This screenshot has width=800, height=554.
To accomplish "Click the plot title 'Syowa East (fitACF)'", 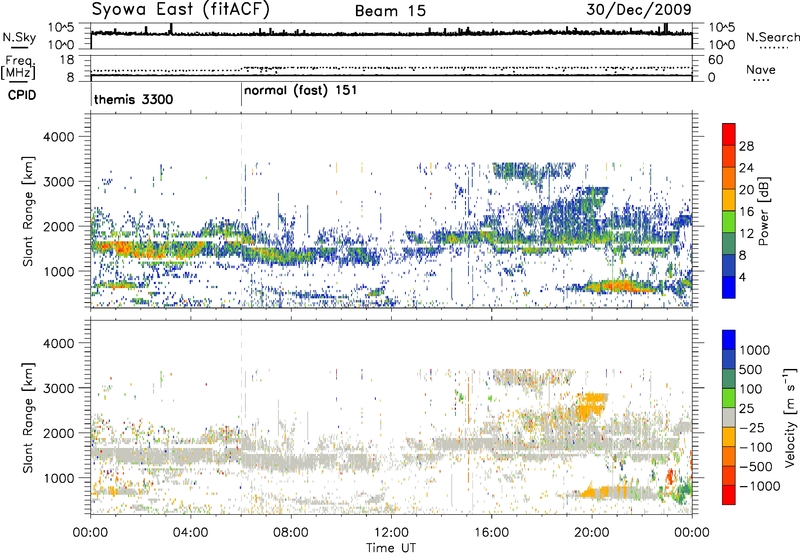I will point(181,9).
